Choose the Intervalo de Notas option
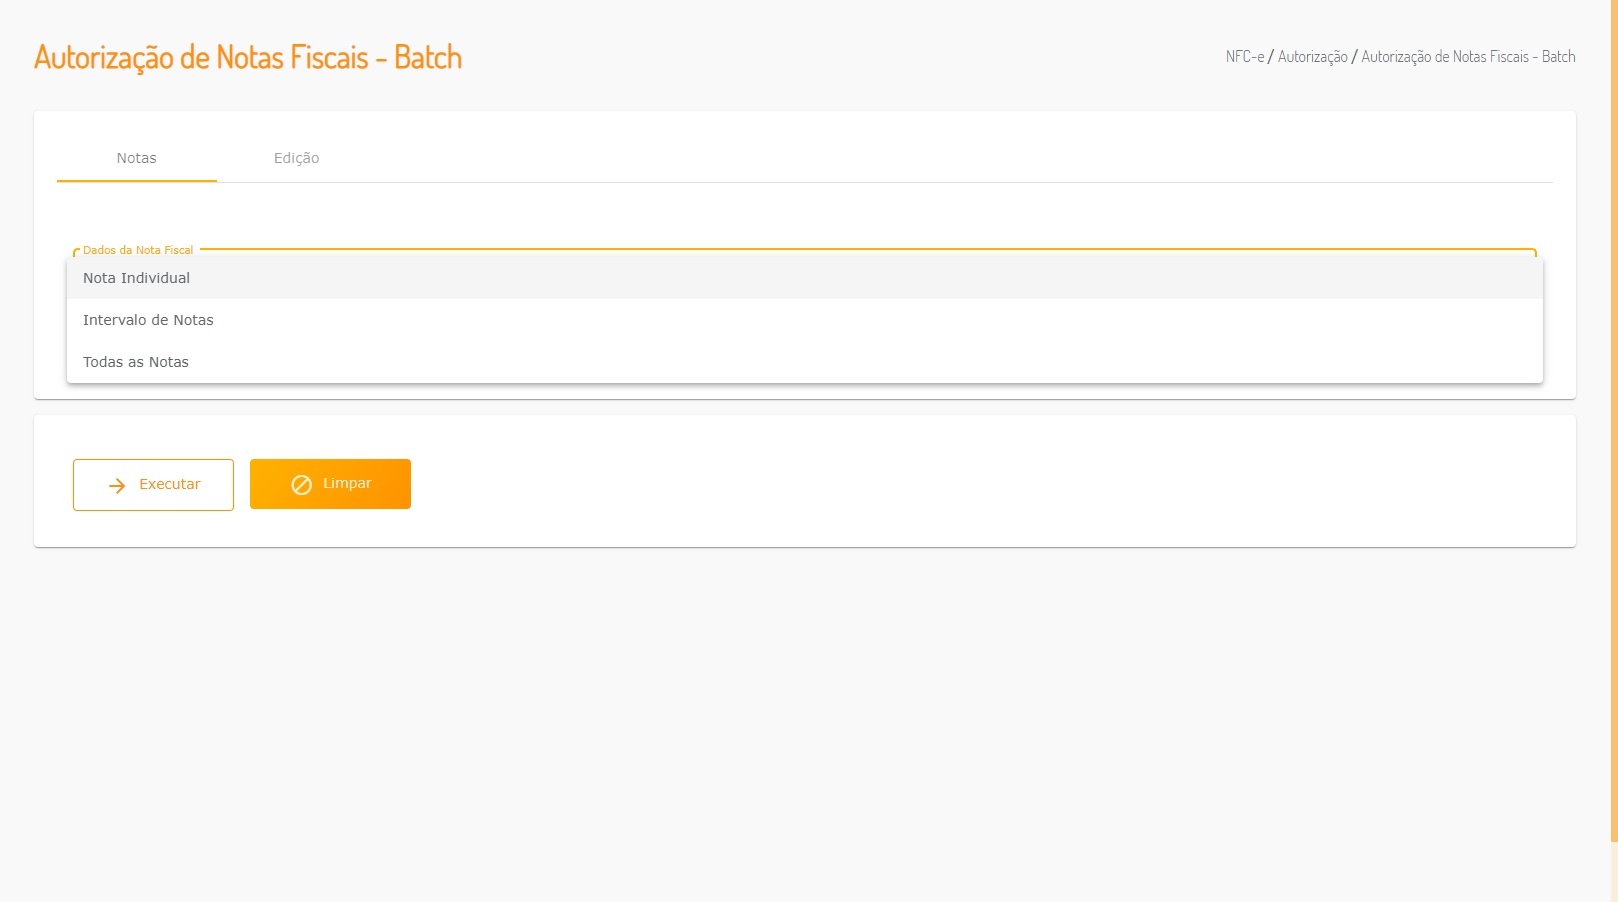The height and width of the screenshot is (902, 1618). pyautogui.click(x=148, y=320)
